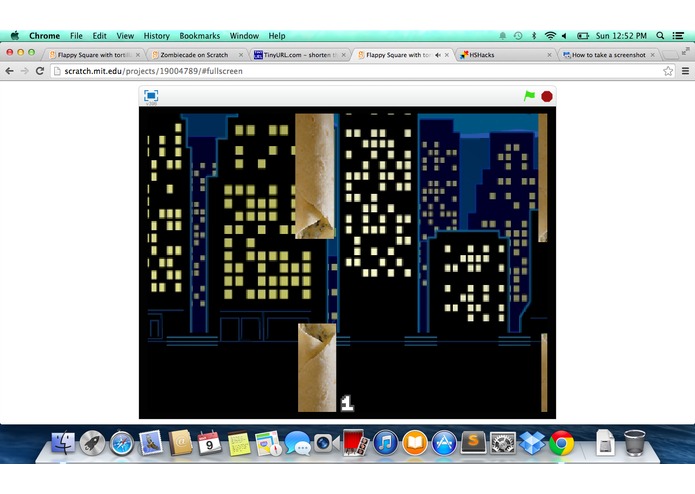Open the Bookmarks menu

[199, 35]
